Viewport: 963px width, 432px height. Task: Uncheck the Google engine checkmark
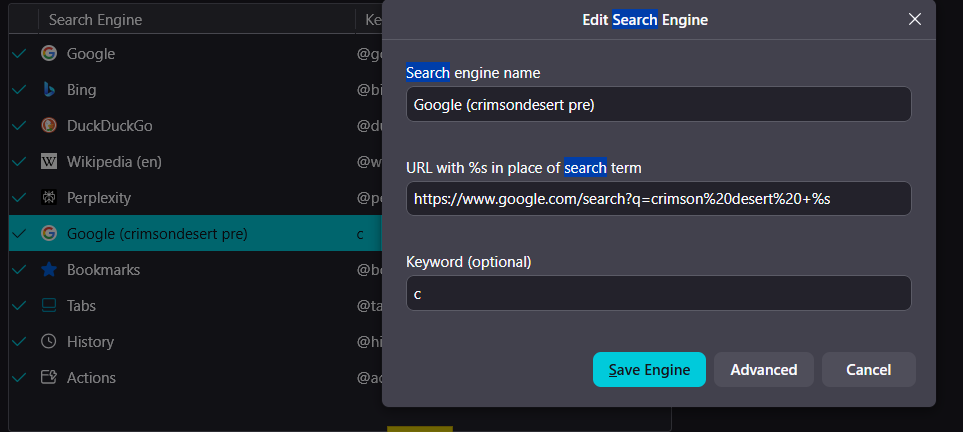[x=19, y=53]
